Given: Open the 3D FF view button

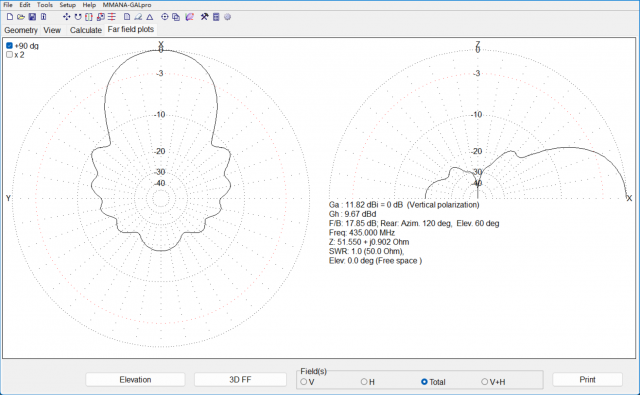Looking at the screenshot, I should click(x=240, y=379).
